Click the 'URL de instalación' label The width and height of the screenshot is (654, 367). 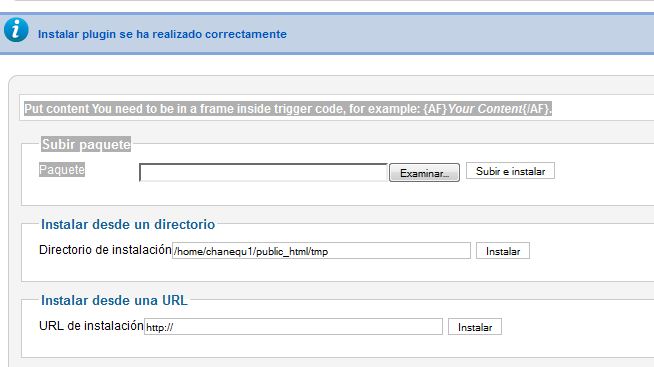[x=91, y=326]
